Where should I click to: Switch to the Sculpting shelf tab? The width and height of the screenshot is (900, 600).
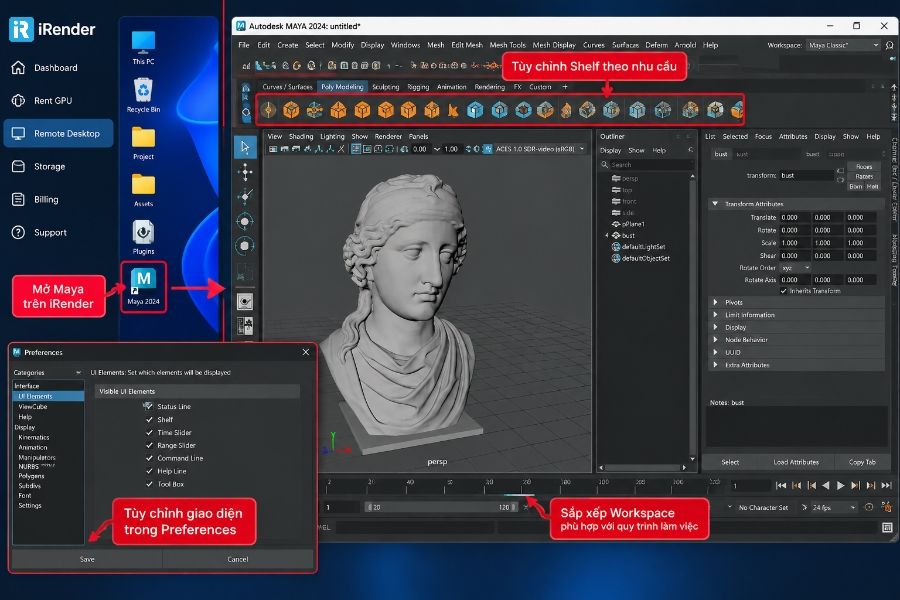[x=385, y=87]
